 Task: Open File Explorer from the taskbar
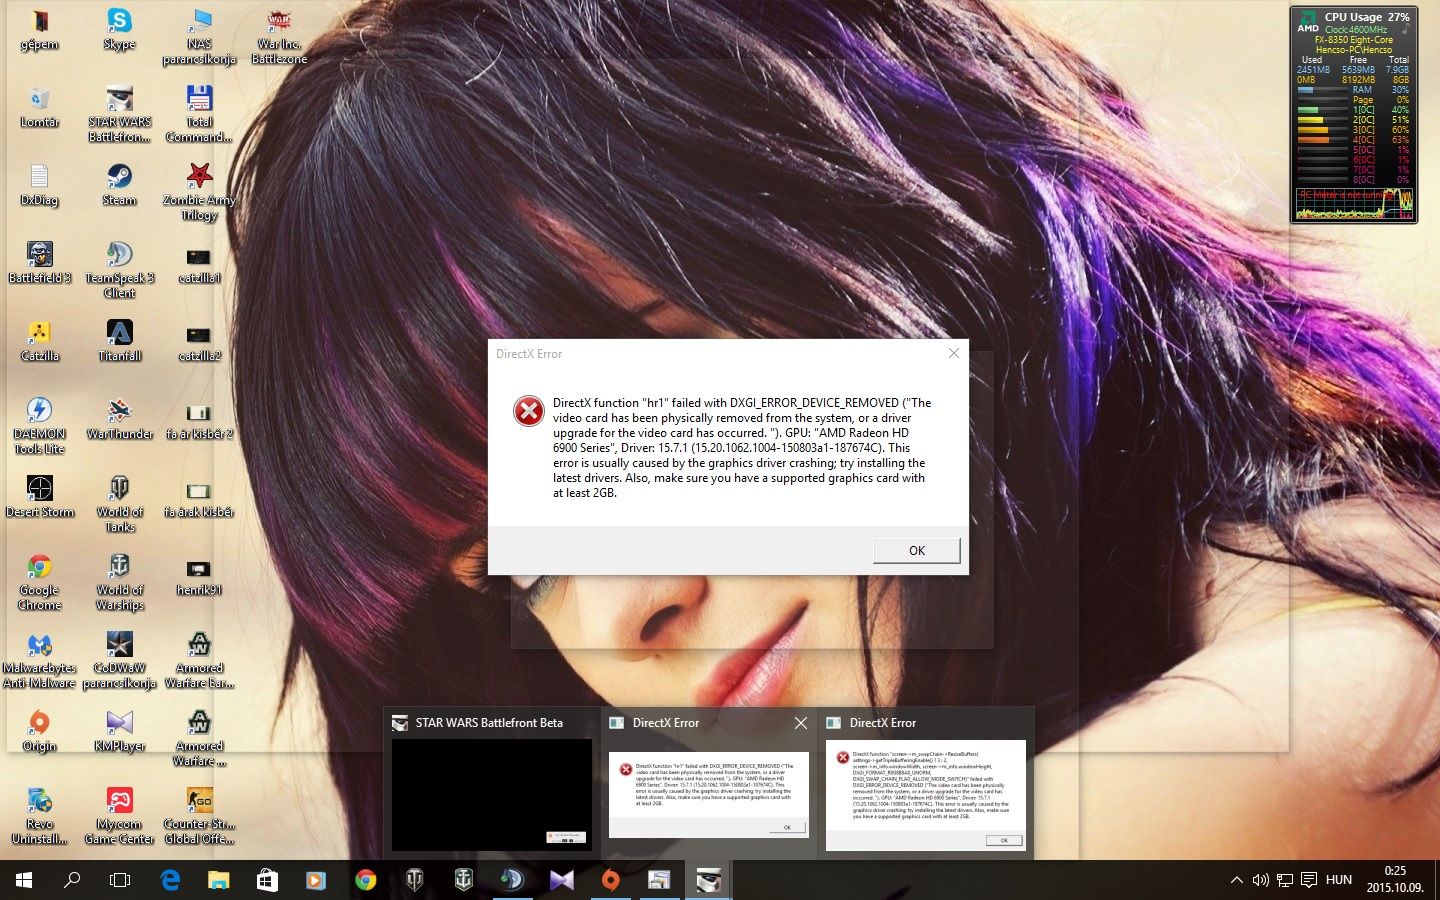218,880
